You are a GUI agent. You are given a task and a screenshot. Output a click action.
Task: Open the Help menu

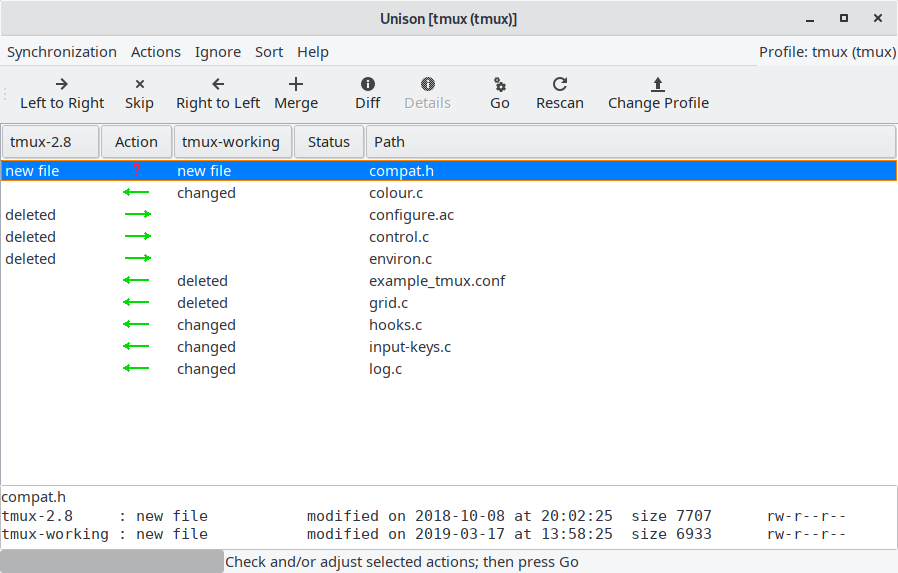click(313, 52)
